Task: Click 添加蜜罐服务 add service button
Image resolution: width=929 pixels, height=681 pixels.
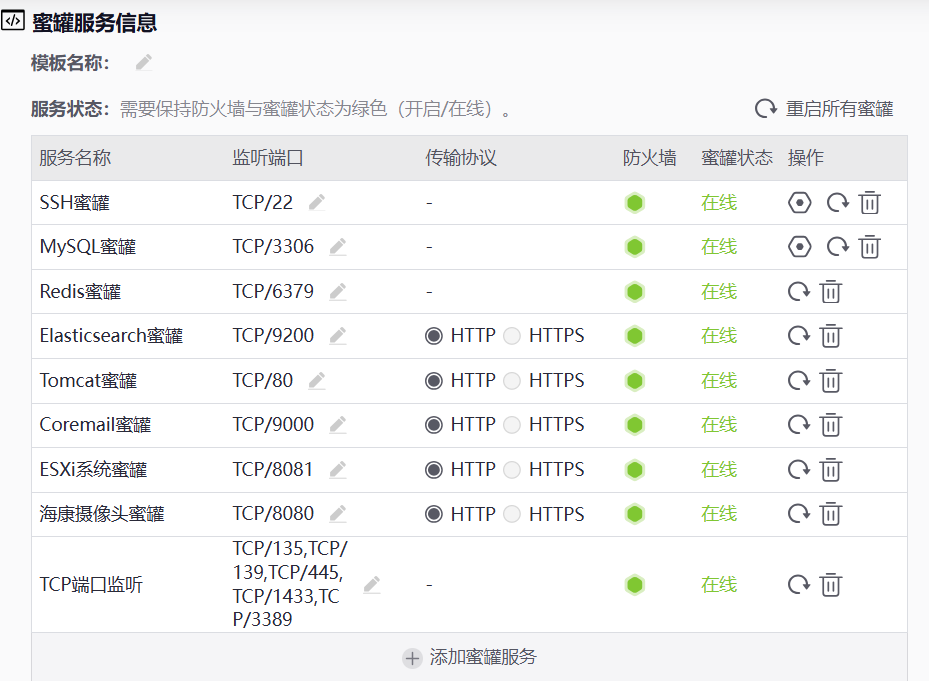Action: coord(469,657)
